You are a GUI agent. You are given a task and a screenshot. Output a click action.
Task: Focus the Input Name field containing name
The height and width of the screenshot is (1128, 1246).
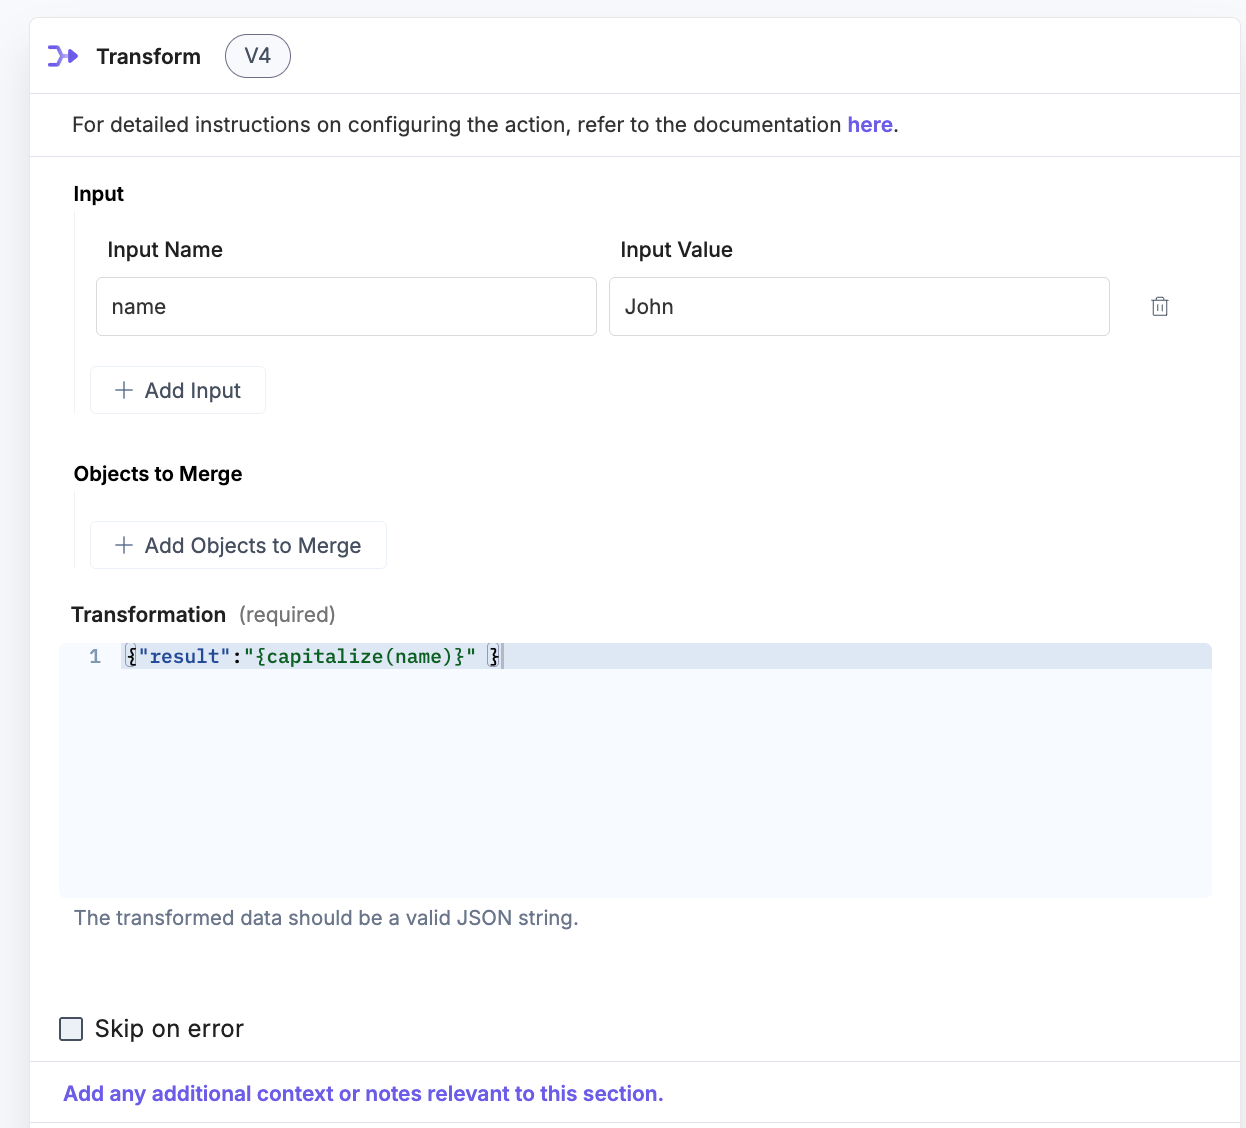click(x=346, y=307)
